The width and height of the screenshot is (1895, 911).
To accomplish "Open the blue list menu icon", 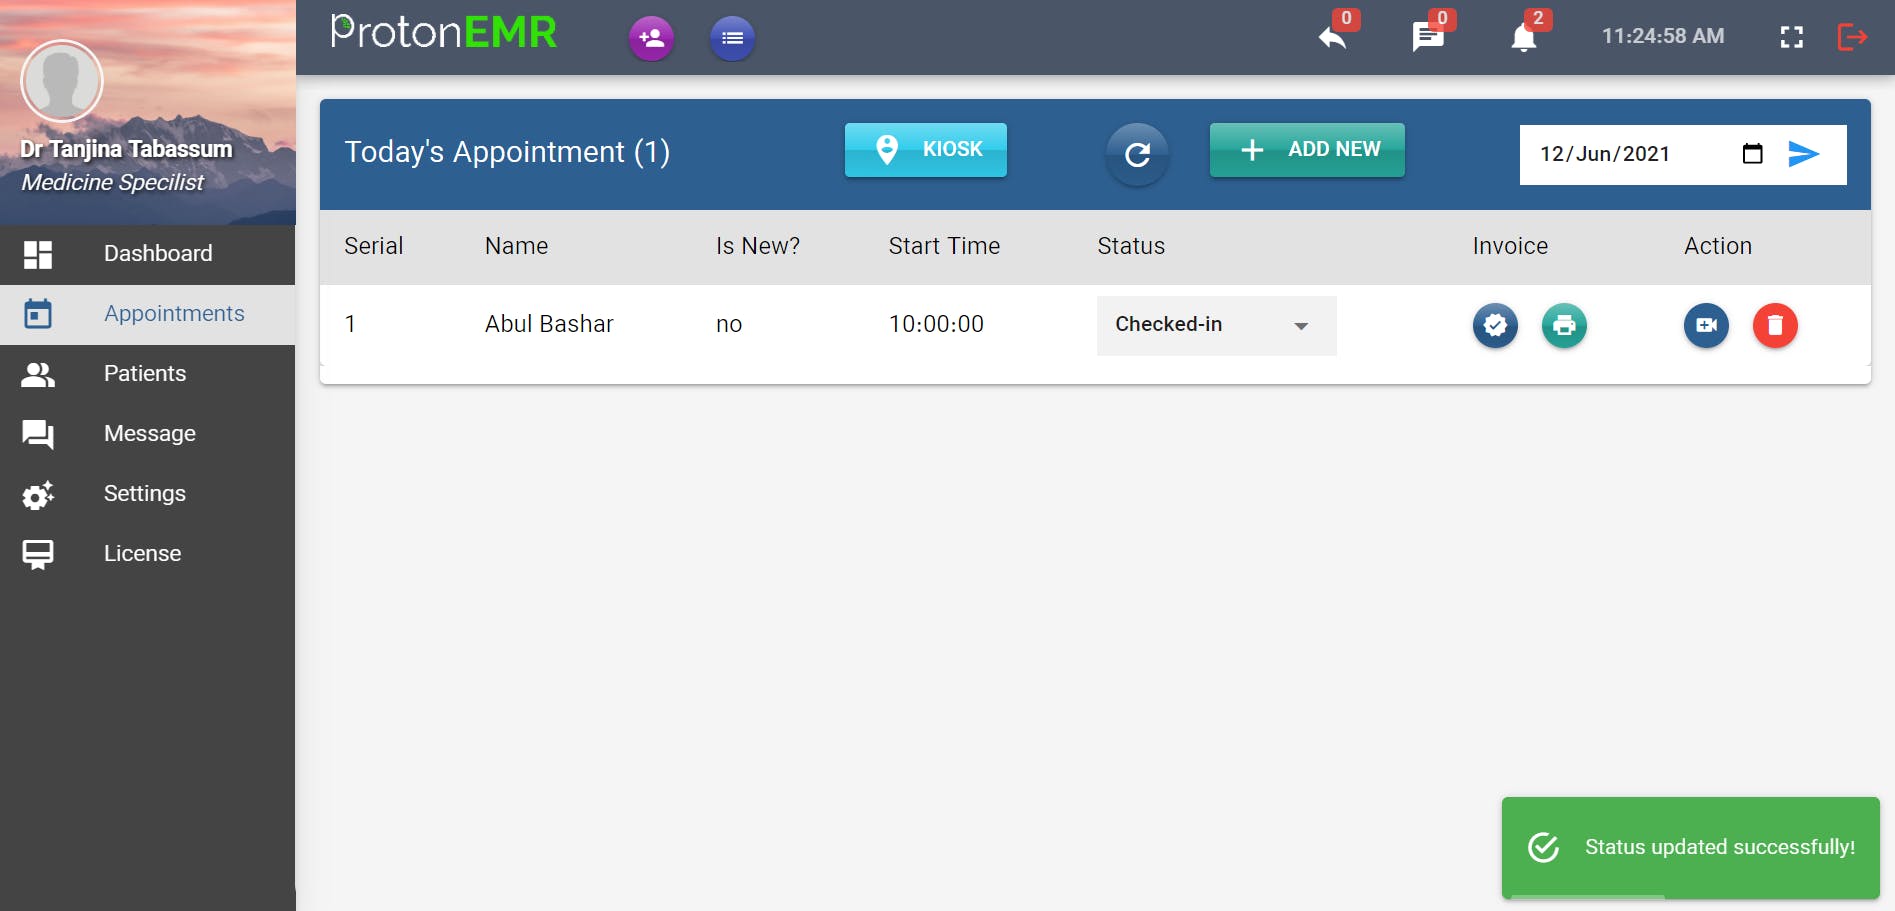I will (x=732, y=38).
